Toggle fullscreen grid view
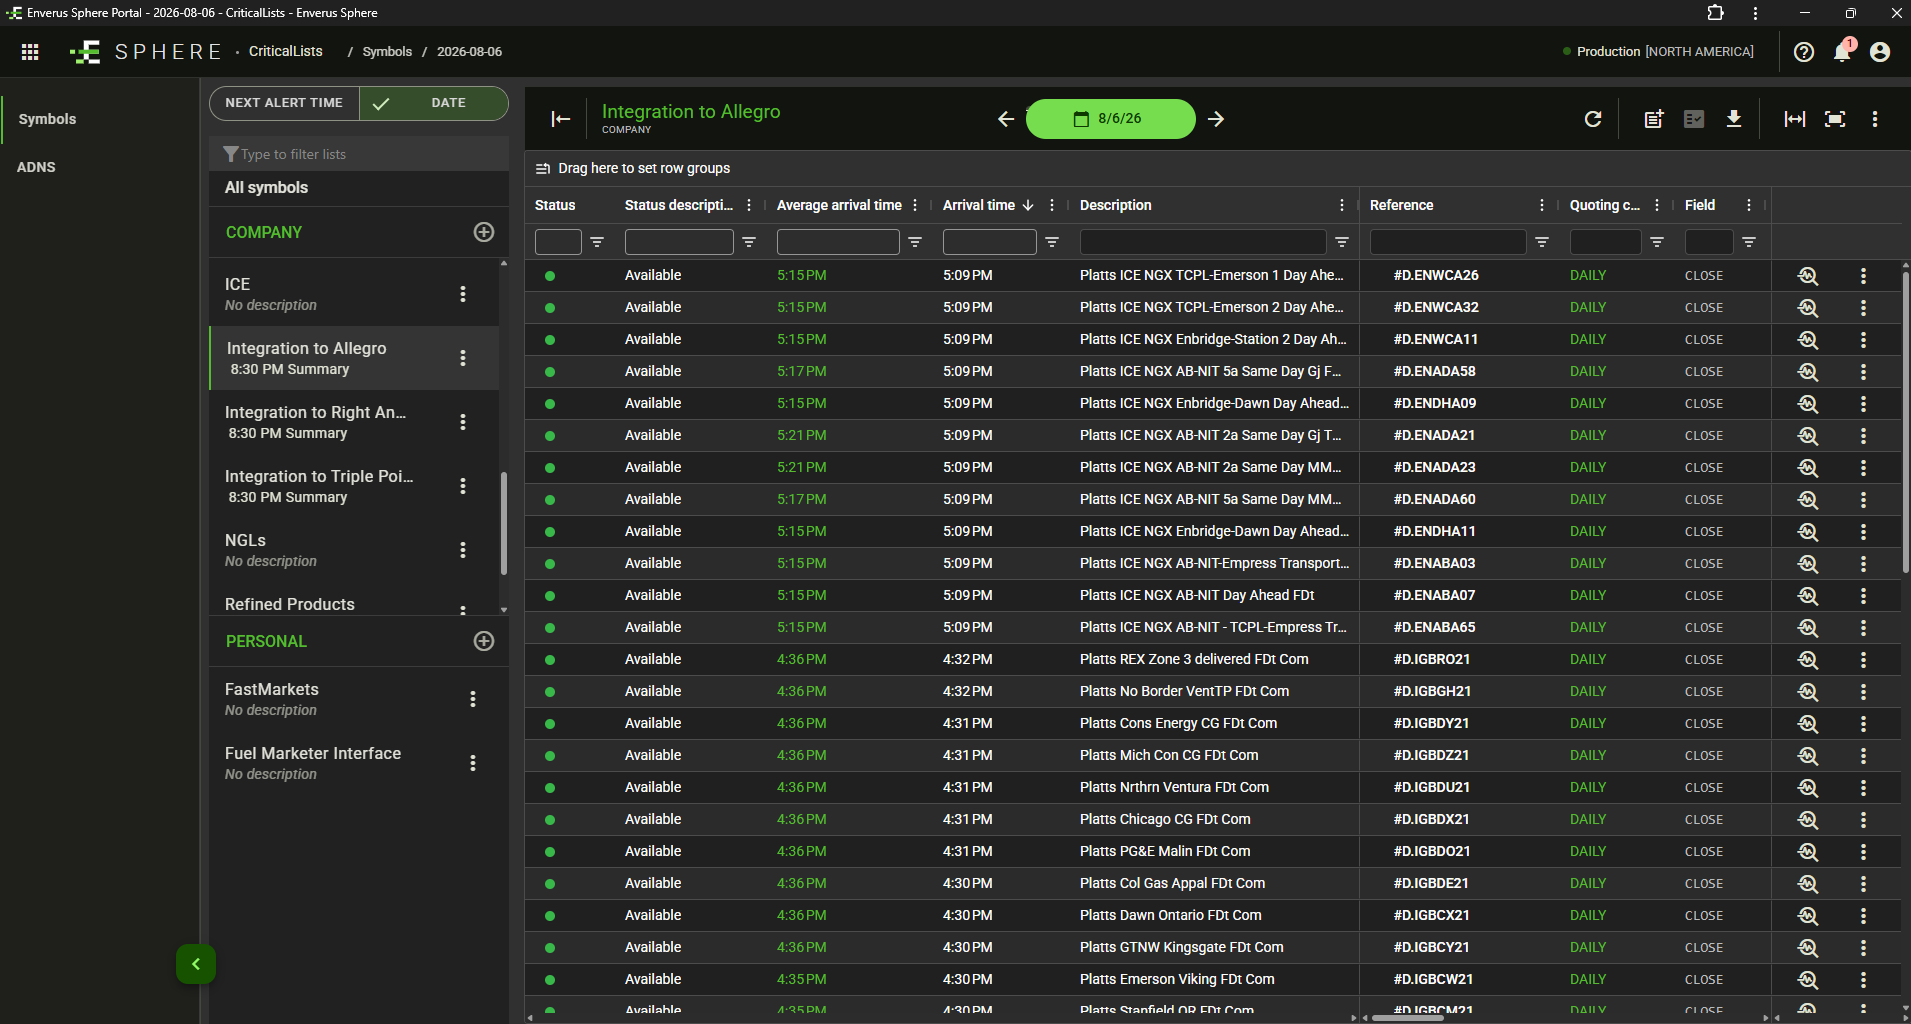This screenshot has width=1911, height=1024. tap(1835, 119)
